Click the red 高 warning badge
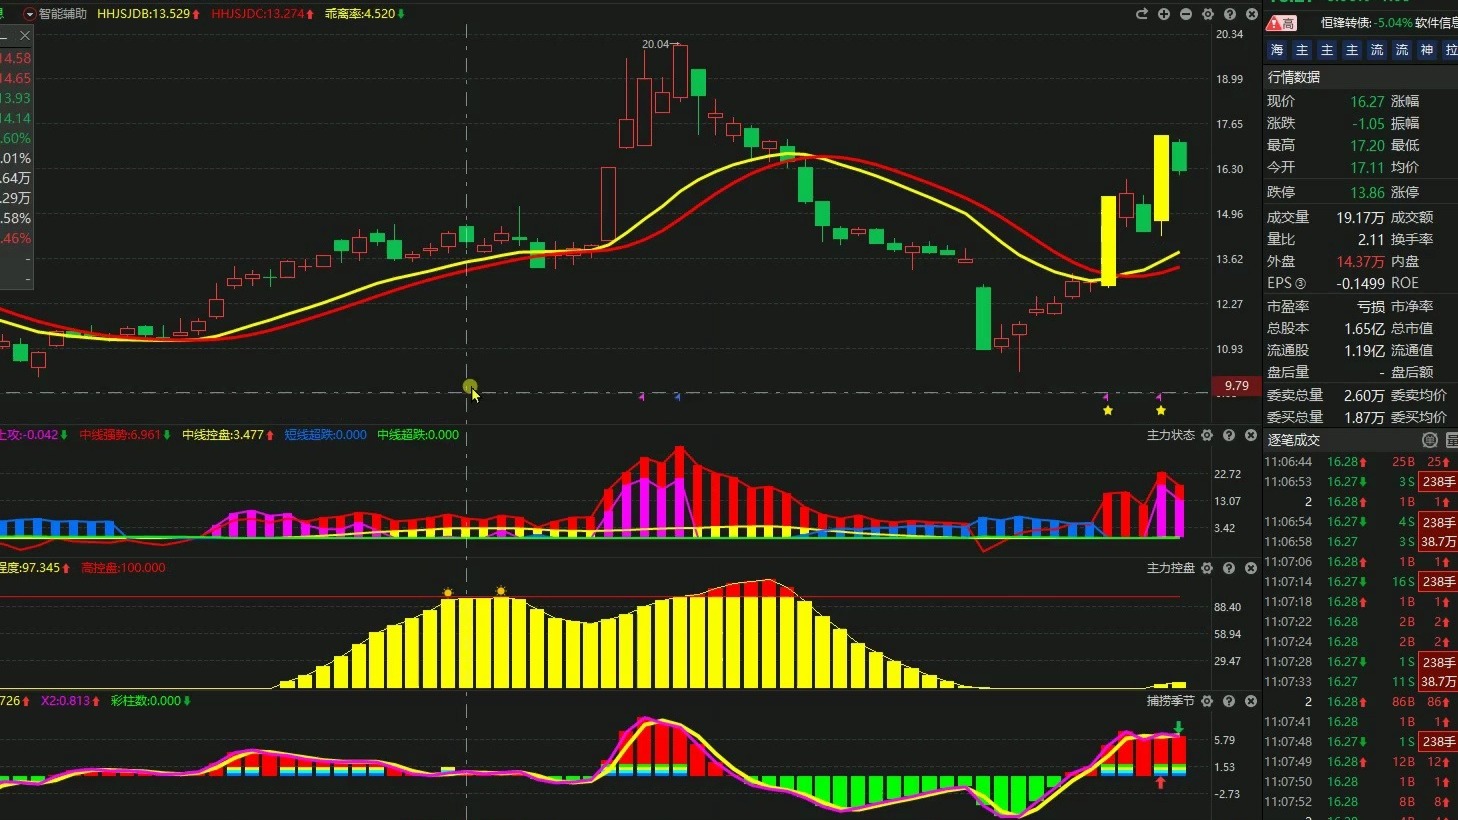1458x820 pixels. point(1282,23)
